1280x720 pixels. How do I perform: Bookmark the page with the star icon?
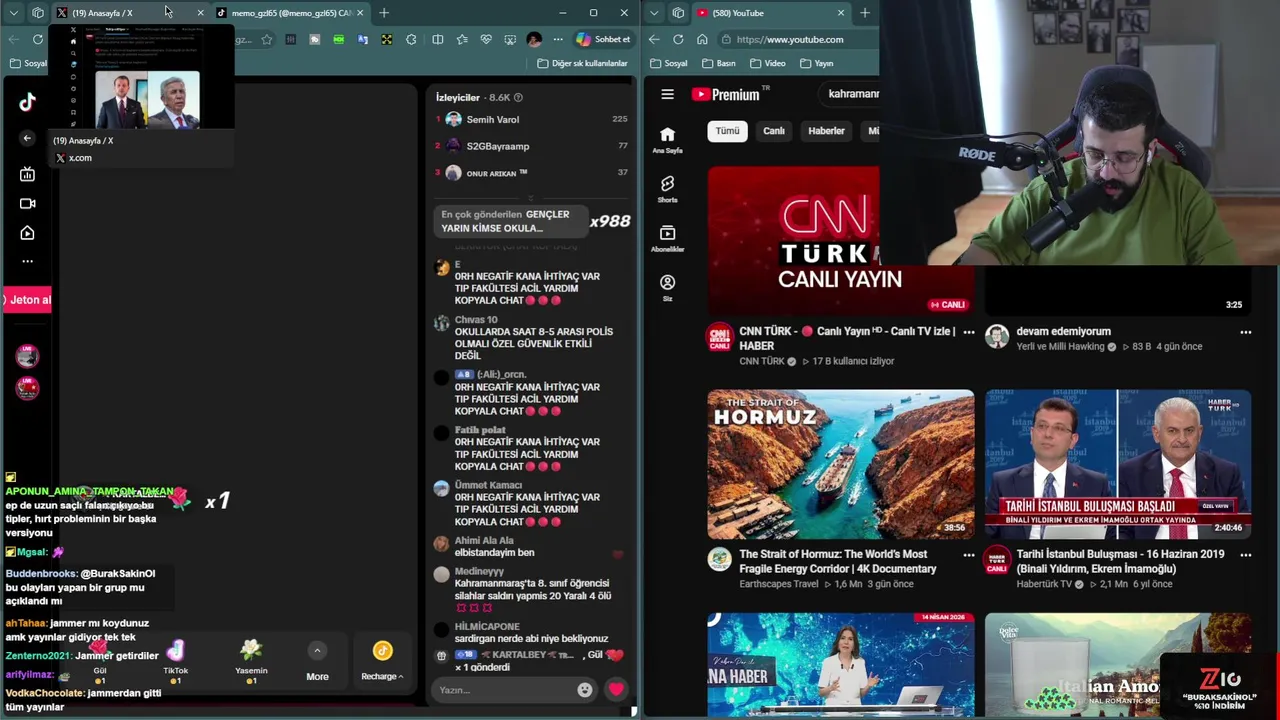coord(267,39)
